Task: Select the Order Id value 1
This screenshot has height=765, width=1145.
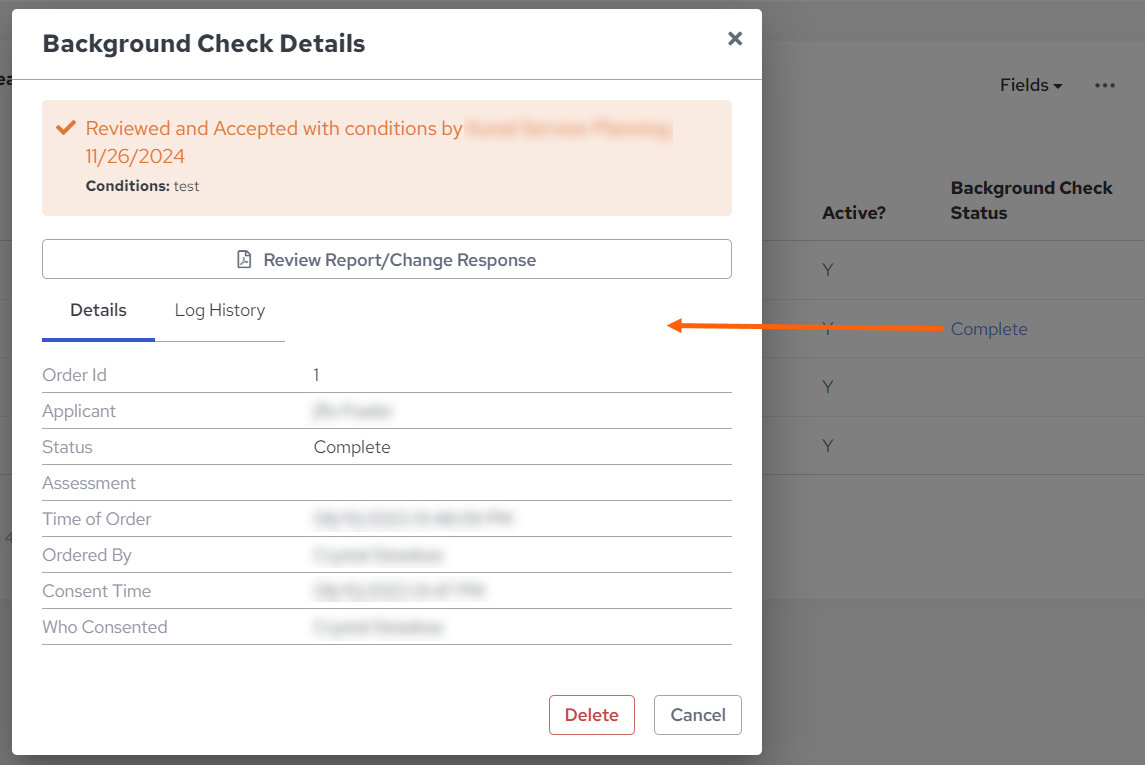Action: click(316, 375)
